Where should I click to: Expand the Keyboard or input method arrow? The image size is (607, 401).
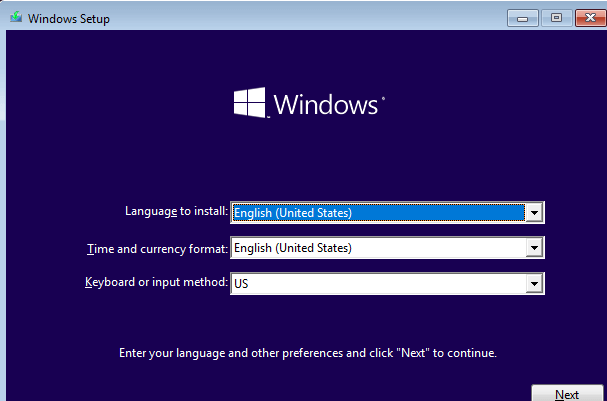tap(535, 284)
